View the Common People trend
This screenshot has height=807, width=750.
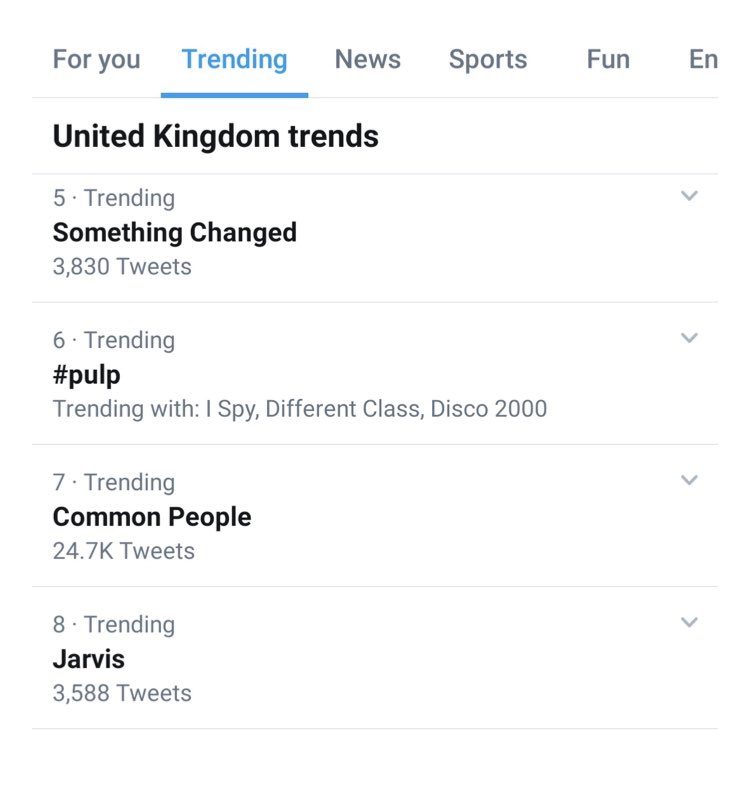click(152, 516)
